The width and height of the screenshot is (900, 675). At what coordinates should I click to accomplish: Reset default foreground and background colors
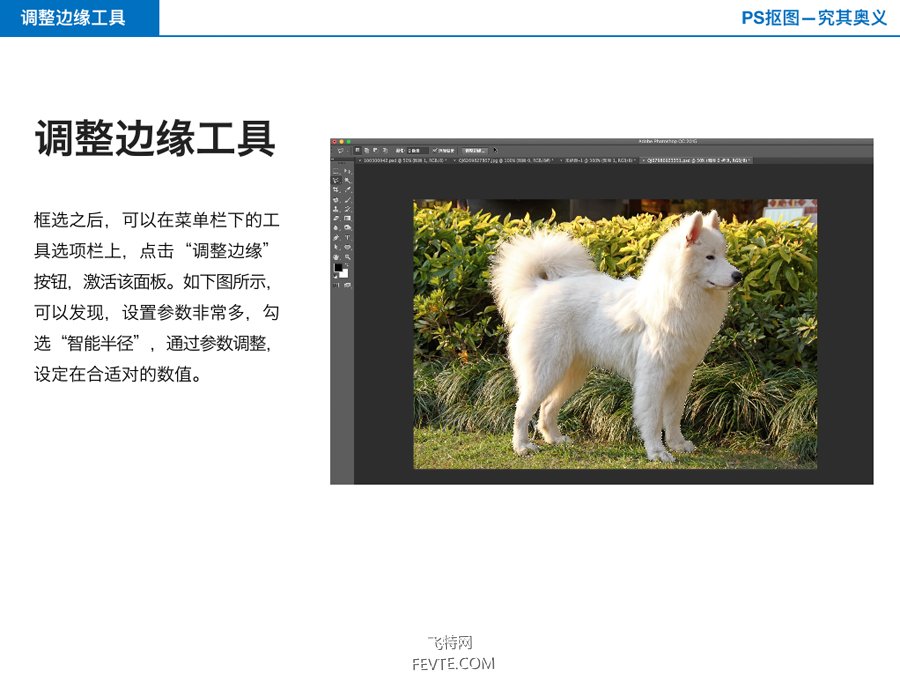[335, 276]
